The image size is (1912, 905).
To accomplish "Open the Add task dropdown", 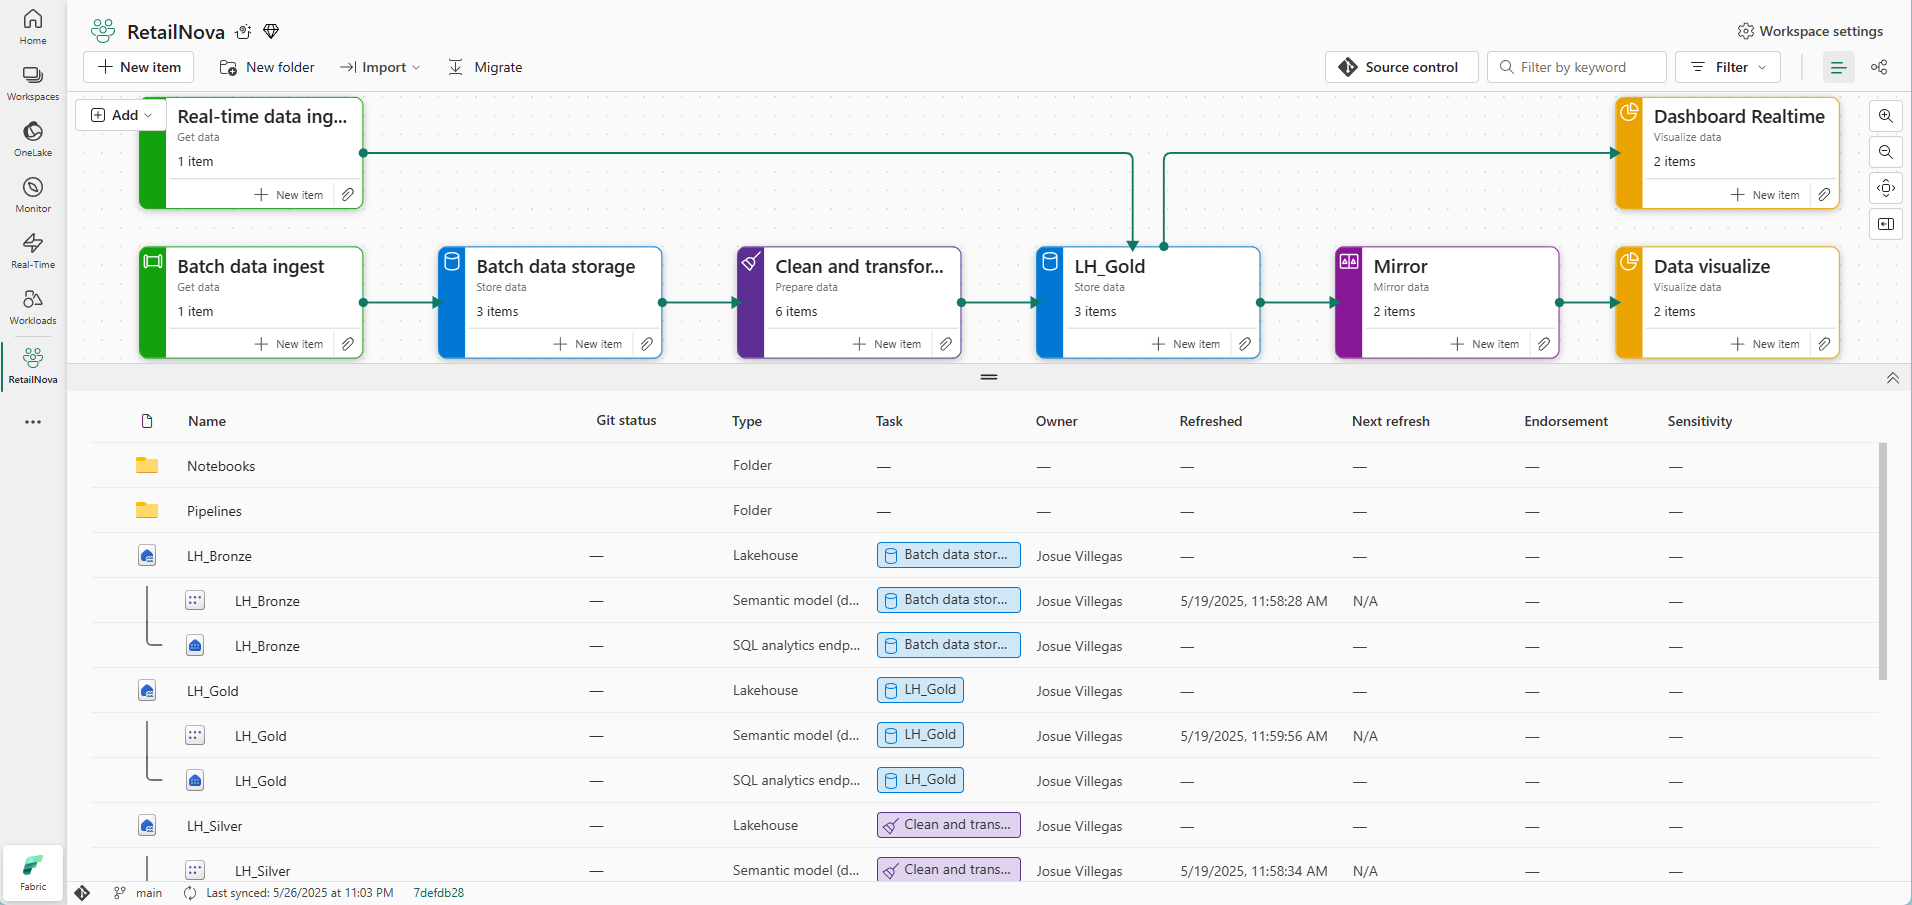I will [121, 115].
